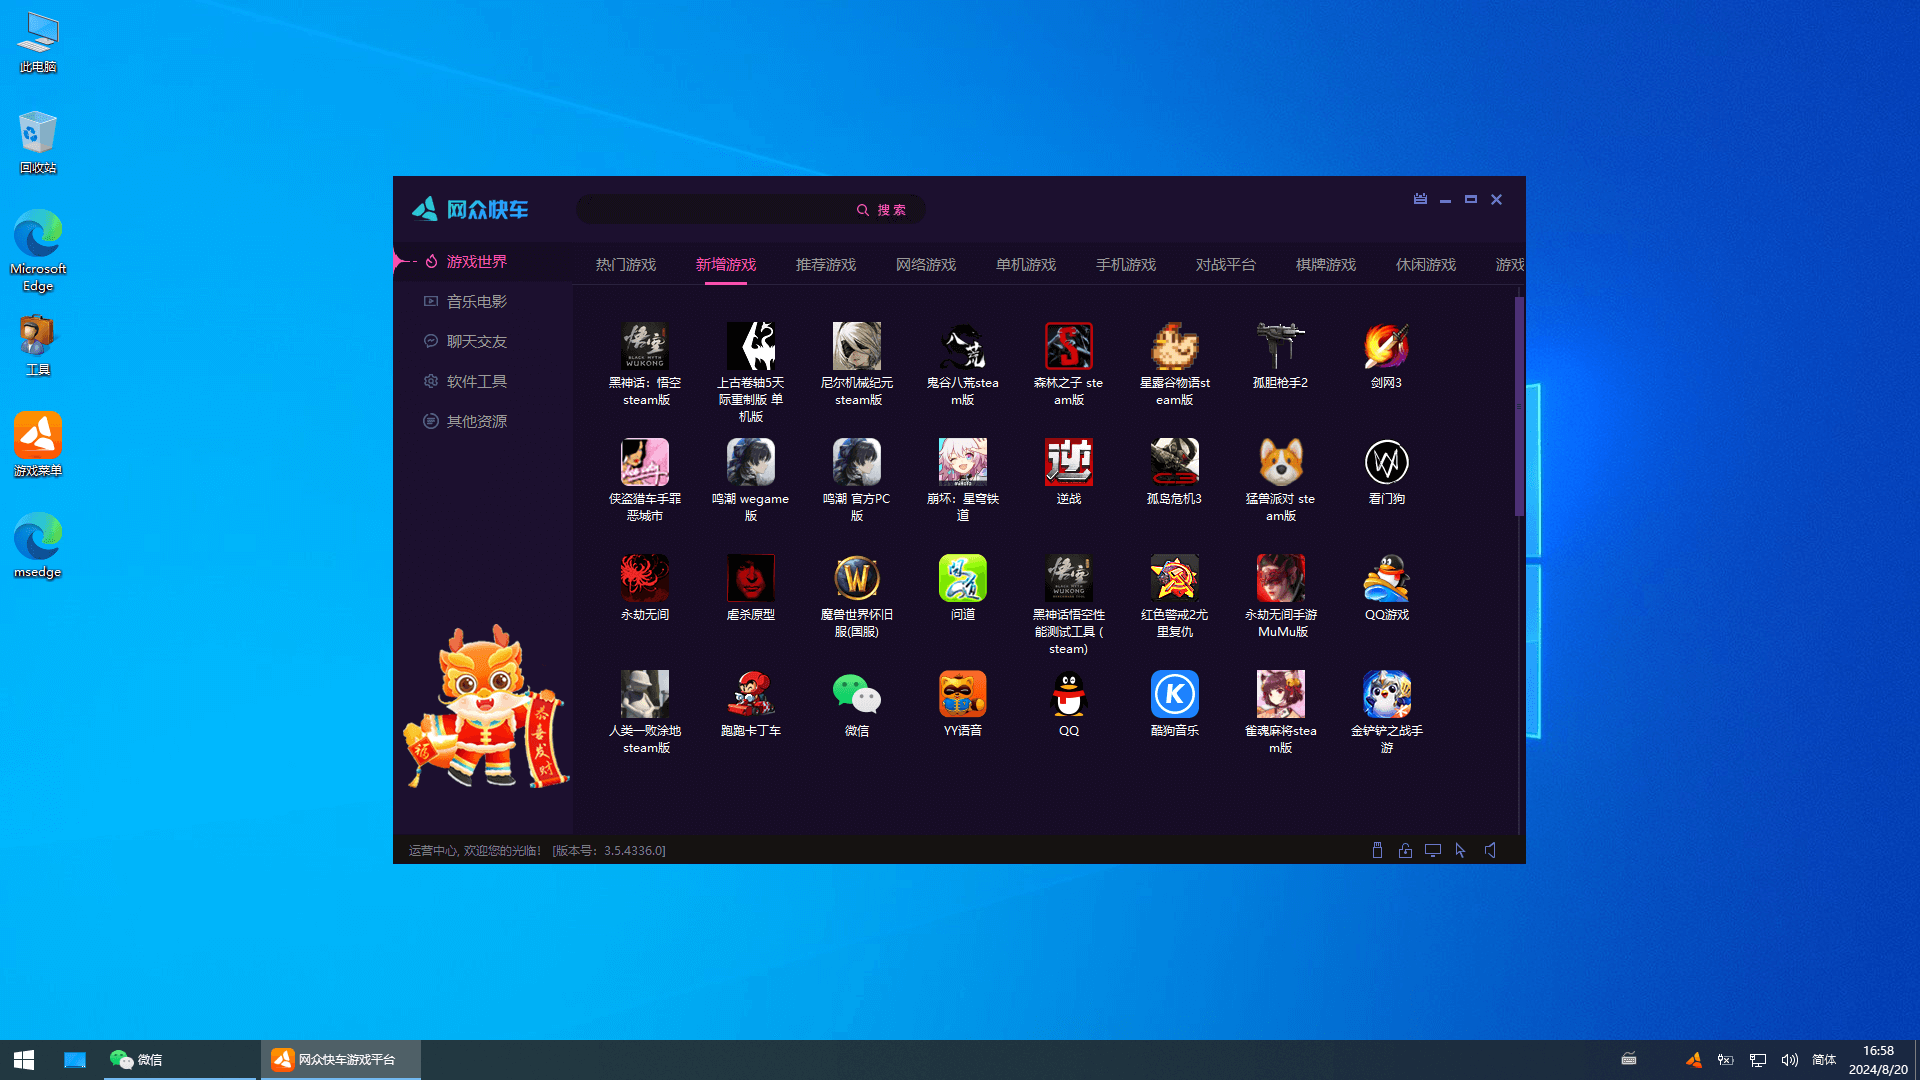Viewport: 1920px width, 1080px height.
Task: Launch 跑跑卡丁车 icon
Action: coord(751,694)
